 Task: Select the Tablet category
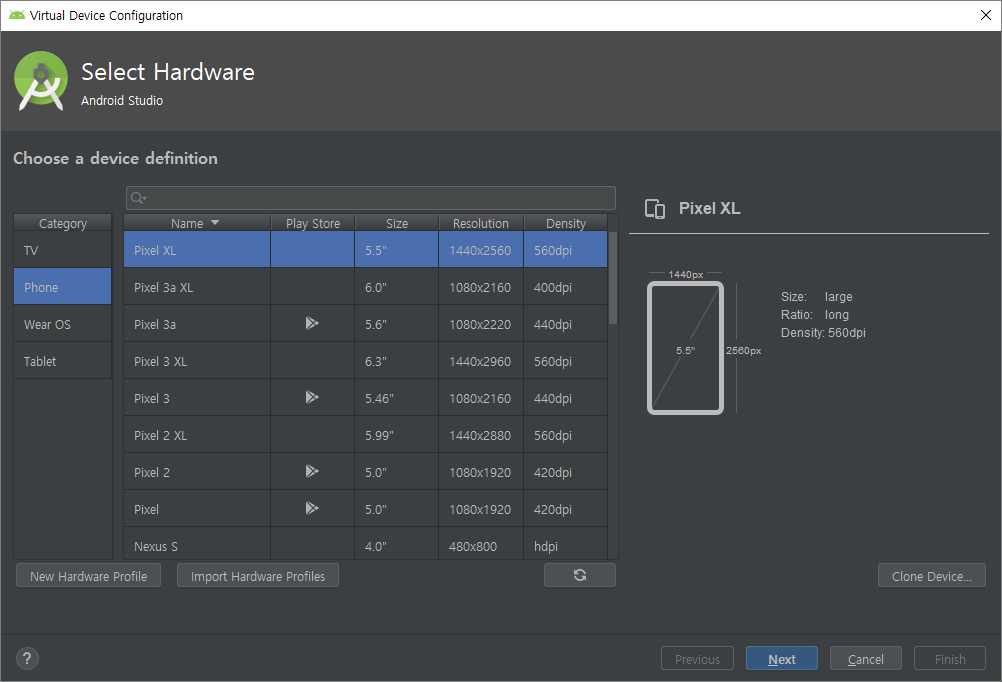pyautogui.click(x=63, y=361)
